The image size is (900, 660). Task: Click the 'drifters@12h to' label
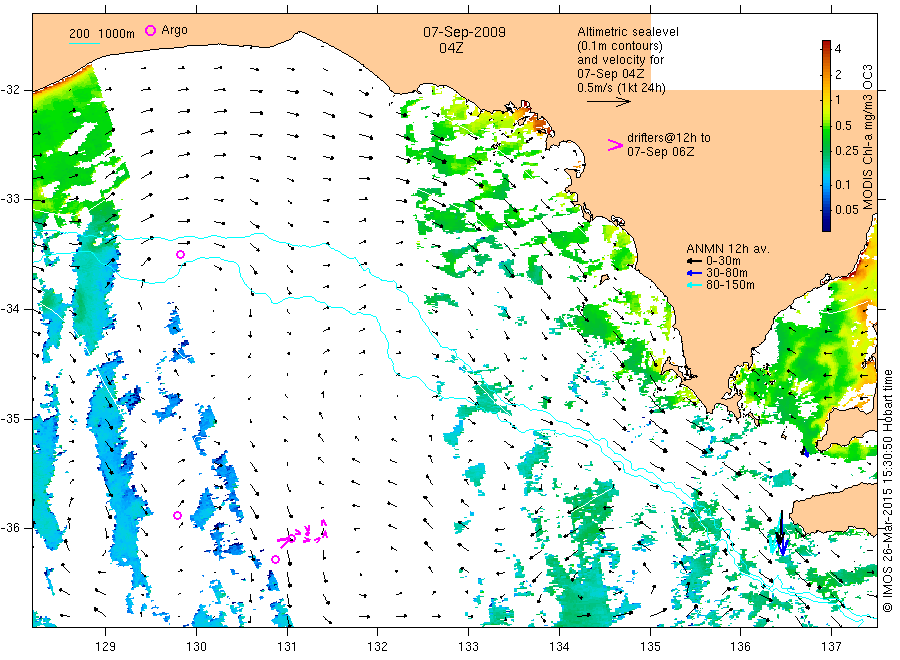tap(669, 138)
